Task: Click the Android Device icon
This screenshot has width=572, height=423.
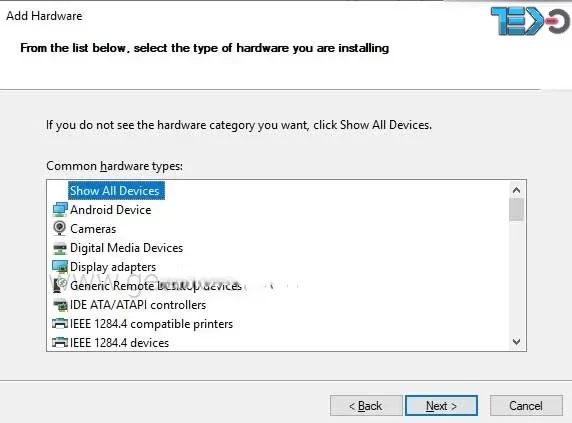Action: [60, 210]
